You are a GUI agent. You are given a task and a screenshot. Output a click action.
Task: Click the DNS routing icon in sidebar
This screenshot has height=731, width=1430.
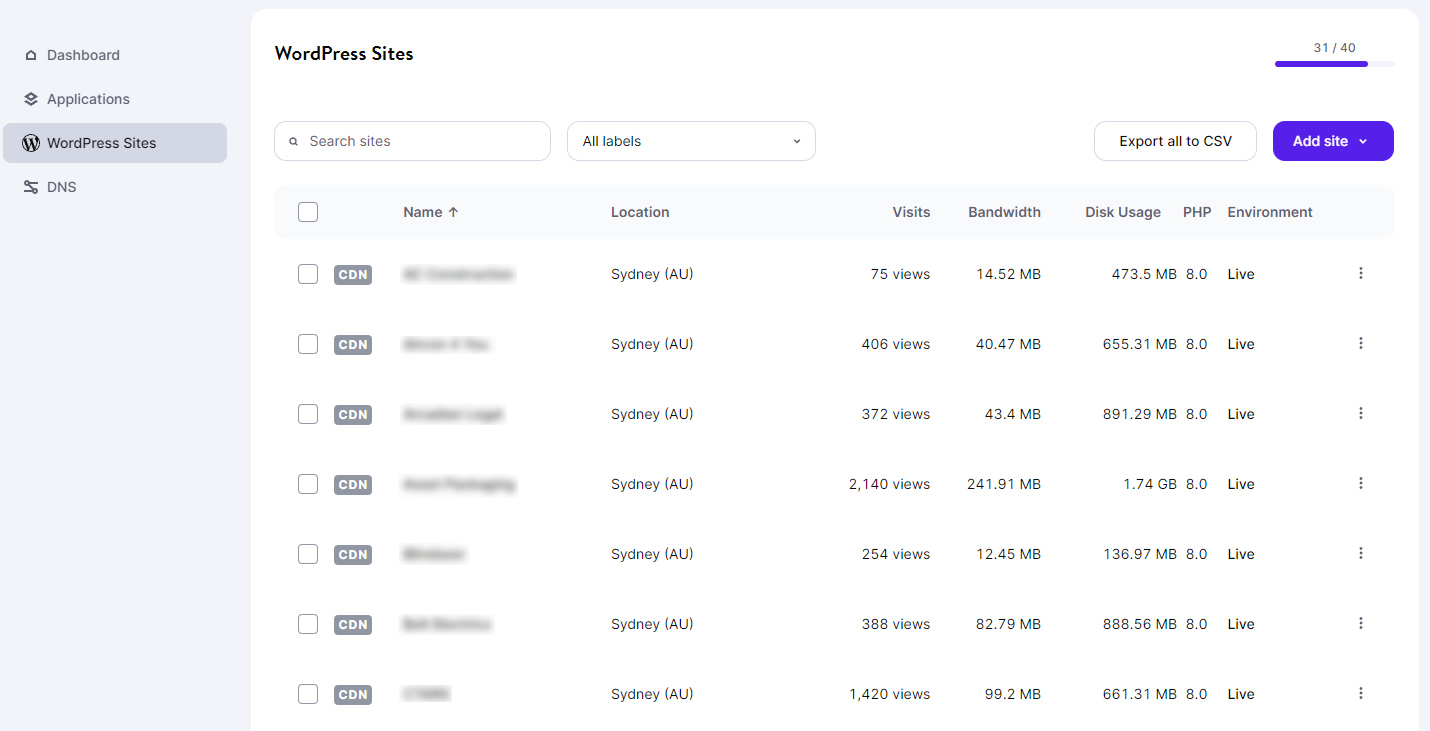click(31, 187)
